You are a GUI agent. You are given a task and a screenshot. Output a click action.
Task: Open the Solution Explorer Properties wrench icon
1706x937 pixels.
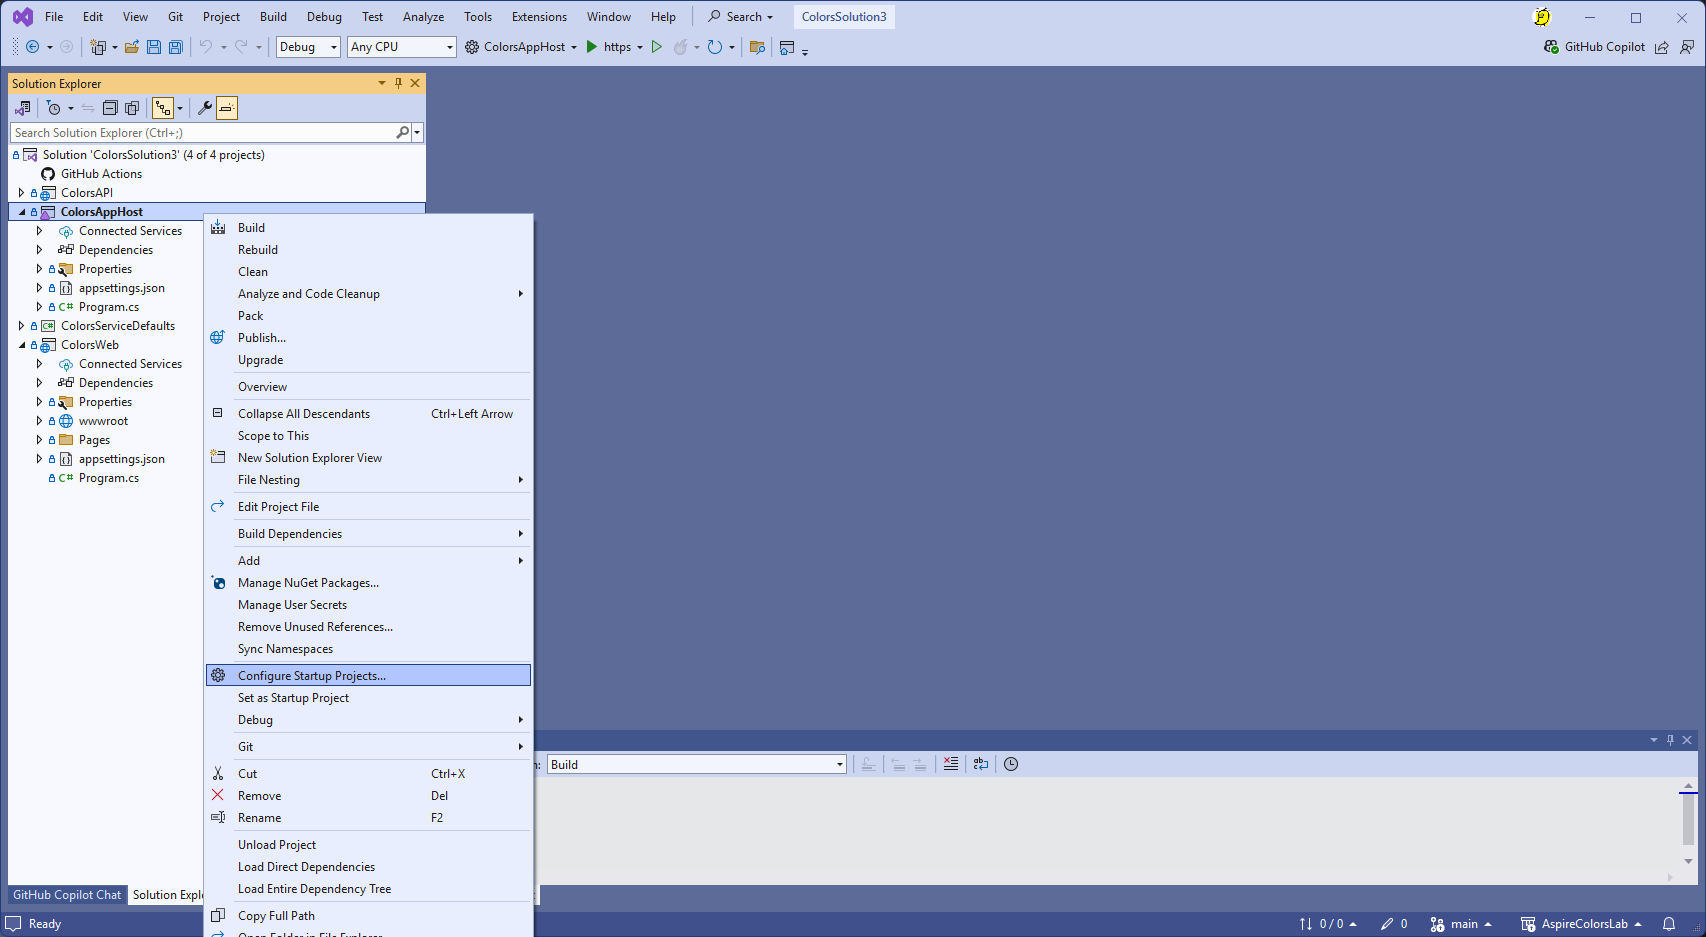pyautogui.click(x=204, y=108)
